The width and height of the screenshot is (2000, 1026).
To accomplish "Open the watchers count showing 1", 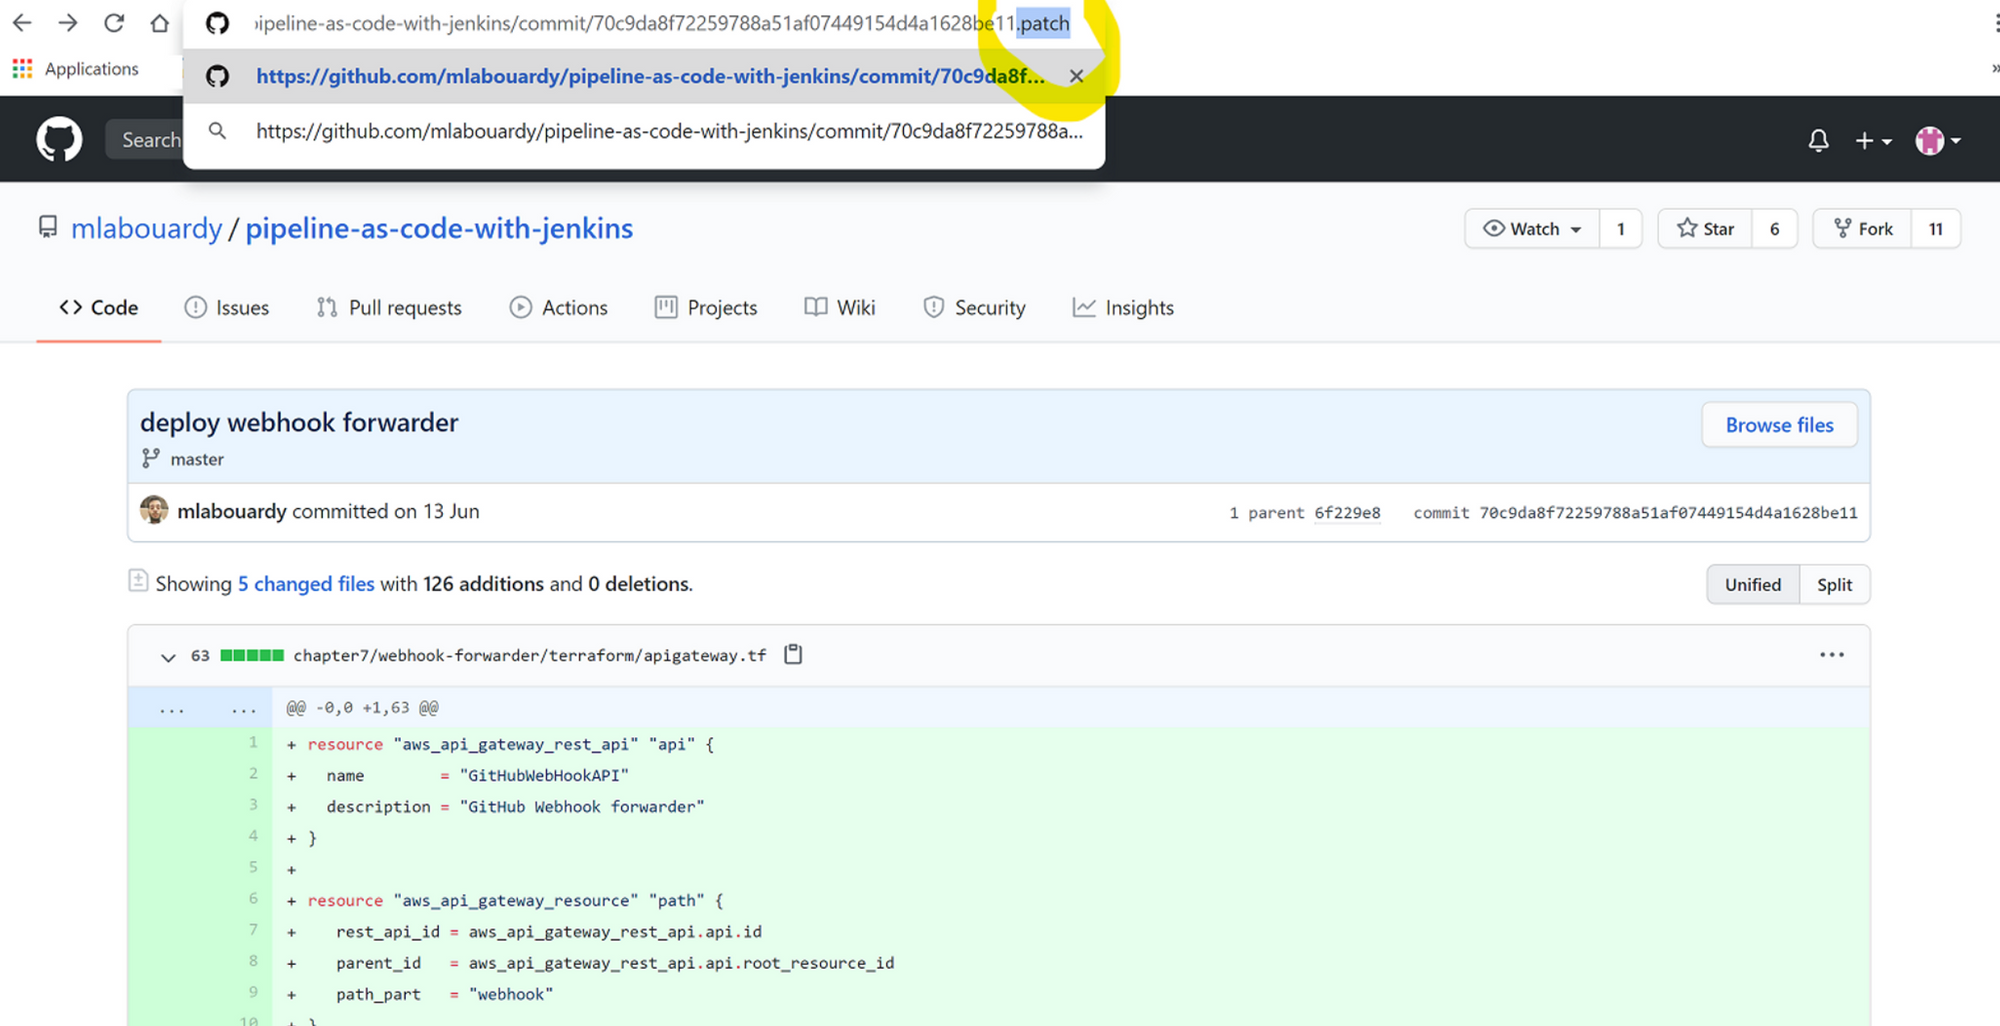I will [1621, 229].
